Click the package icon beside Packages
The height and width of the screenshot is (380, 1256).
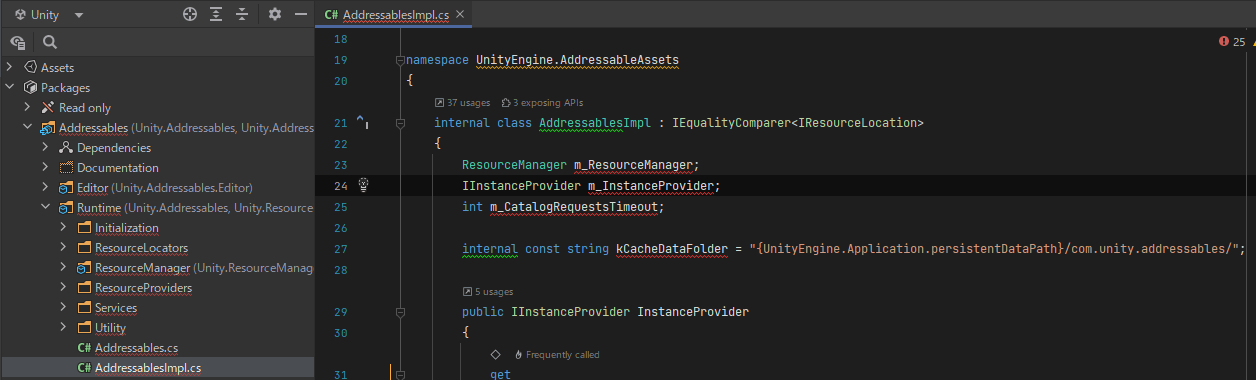point(30,88)
